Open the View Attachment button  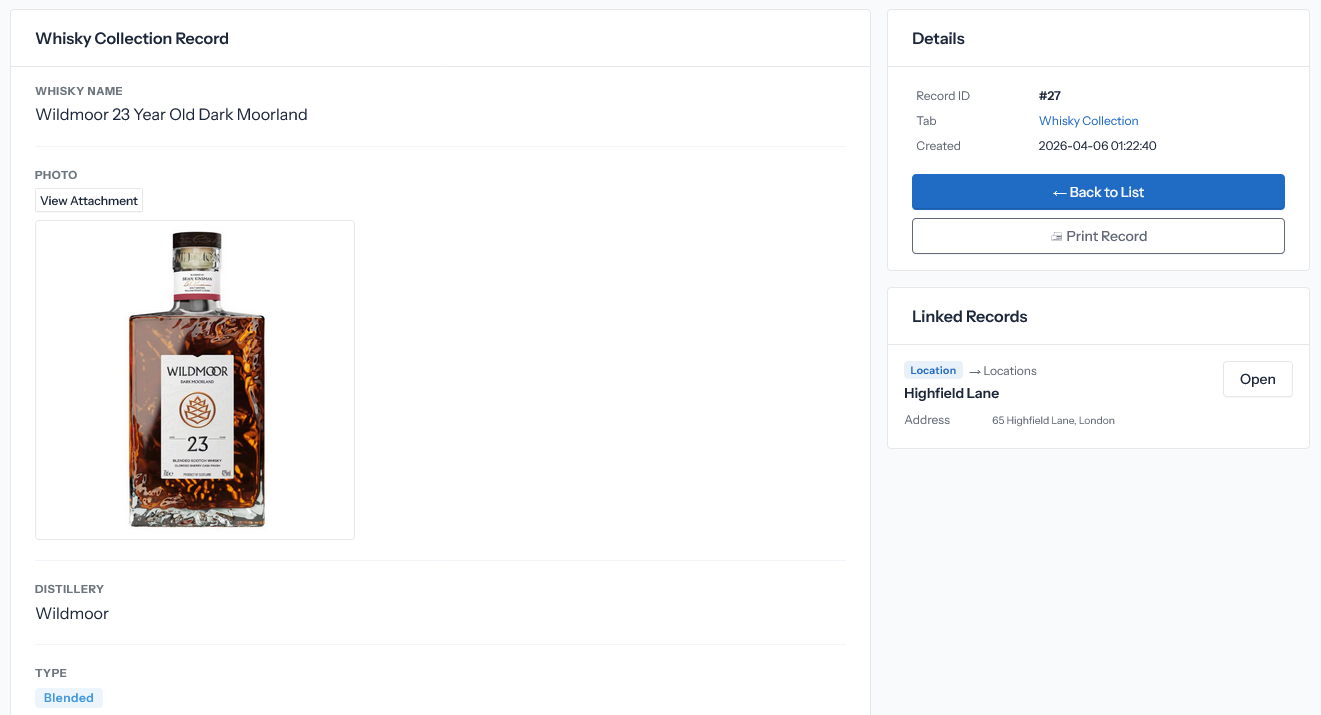(89, 201)
